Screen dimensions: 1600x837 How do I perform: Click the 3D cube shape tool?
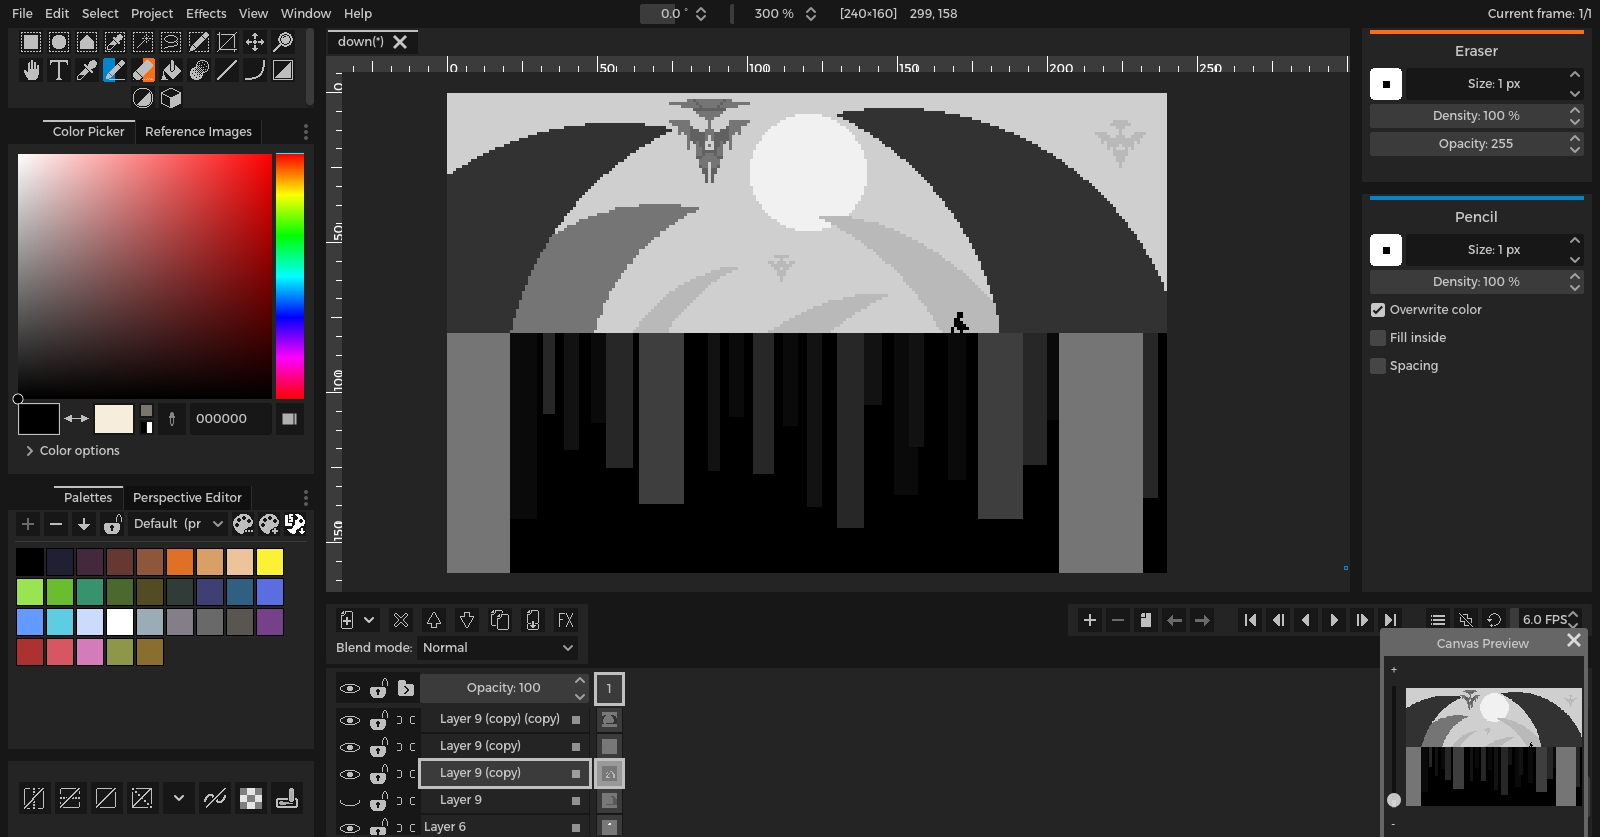click(171, 98)
